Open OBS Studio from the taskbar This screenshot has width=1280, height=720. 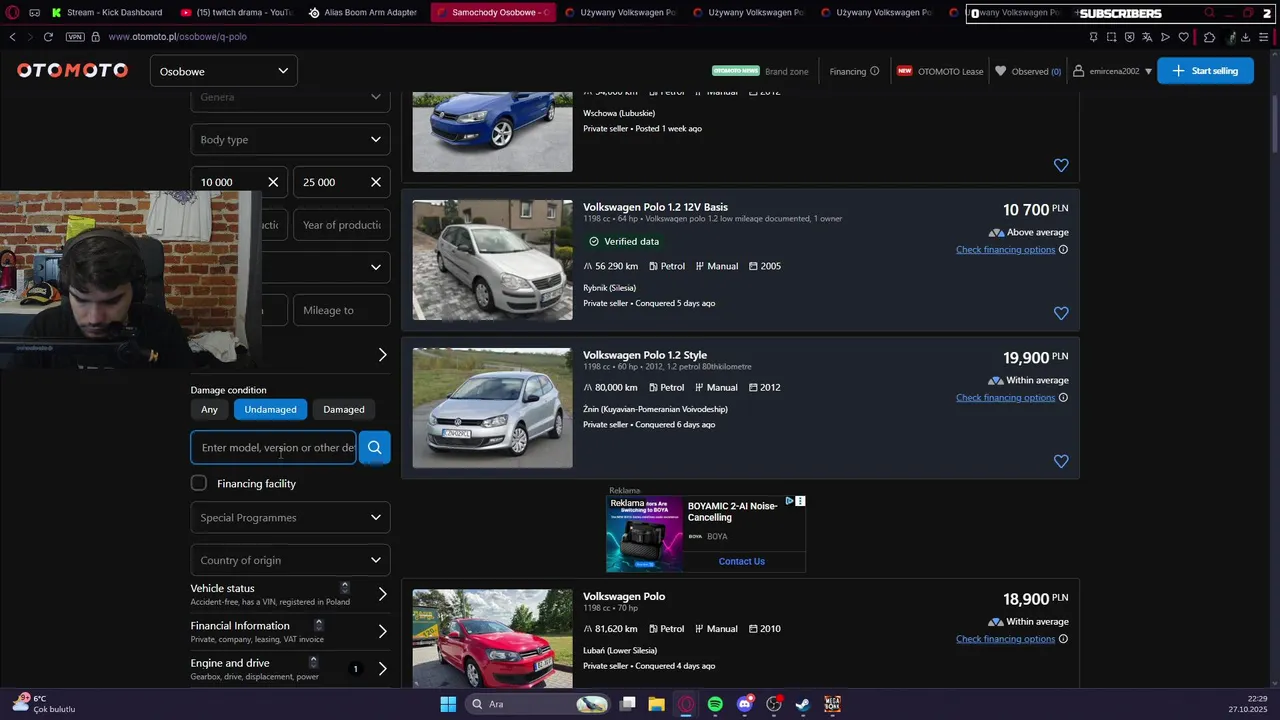(773, 704)
